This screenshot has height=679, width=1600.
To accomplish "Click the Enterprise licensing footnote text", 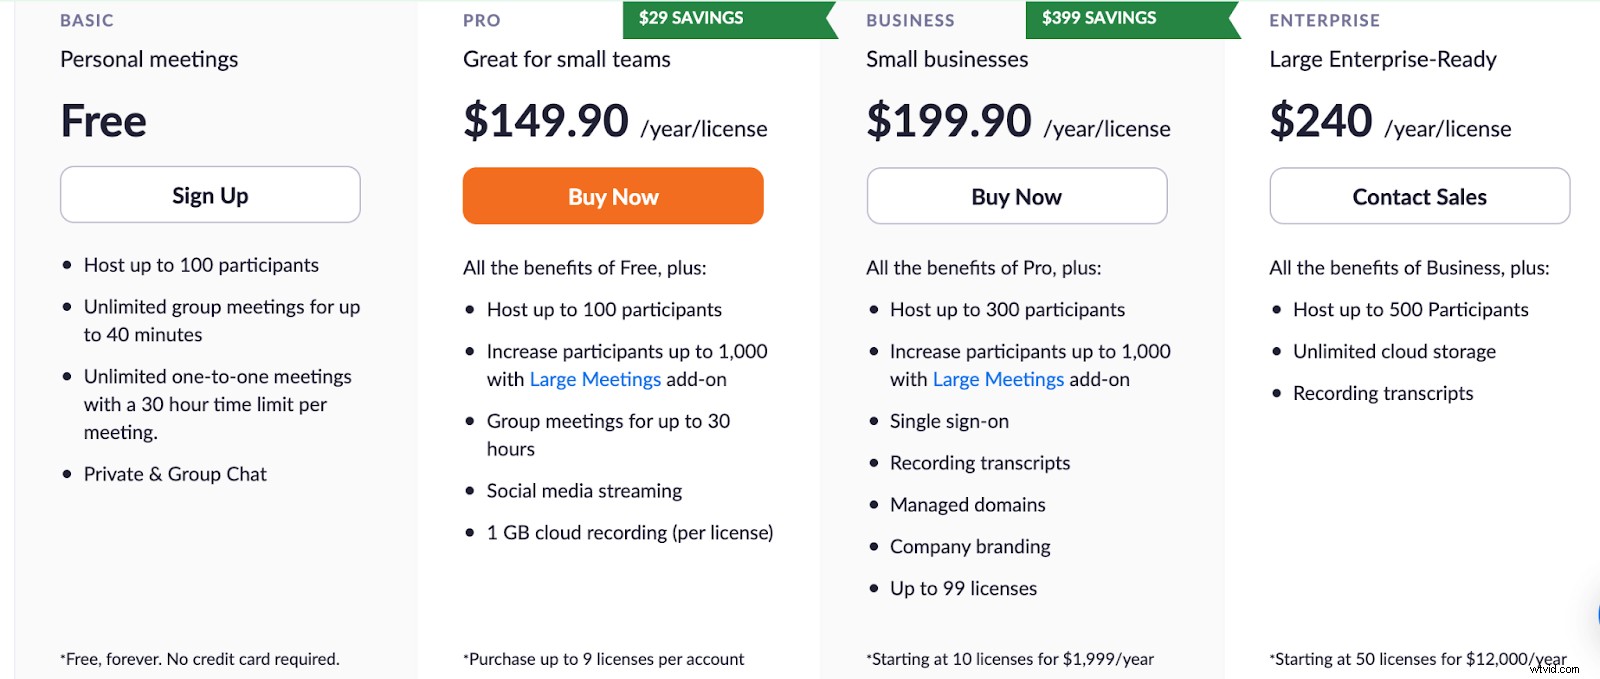I will [1416, 659].
